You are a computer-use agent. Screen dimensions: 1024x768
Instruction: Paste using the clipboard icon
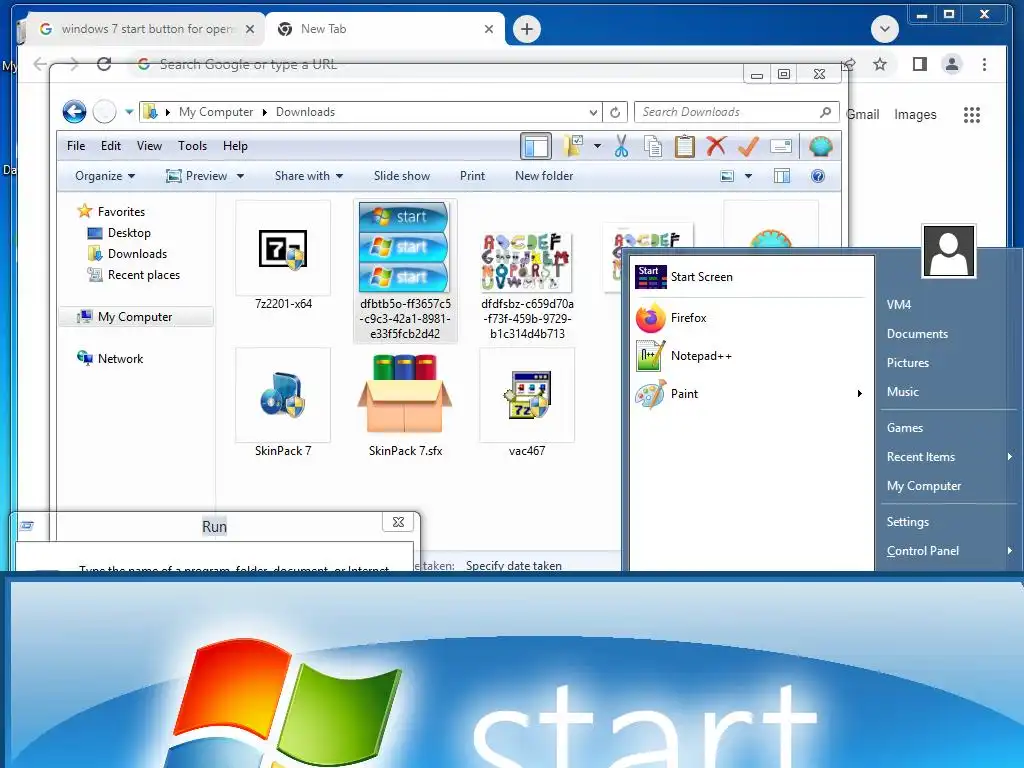pyautogui.click(x=684, y=146)
